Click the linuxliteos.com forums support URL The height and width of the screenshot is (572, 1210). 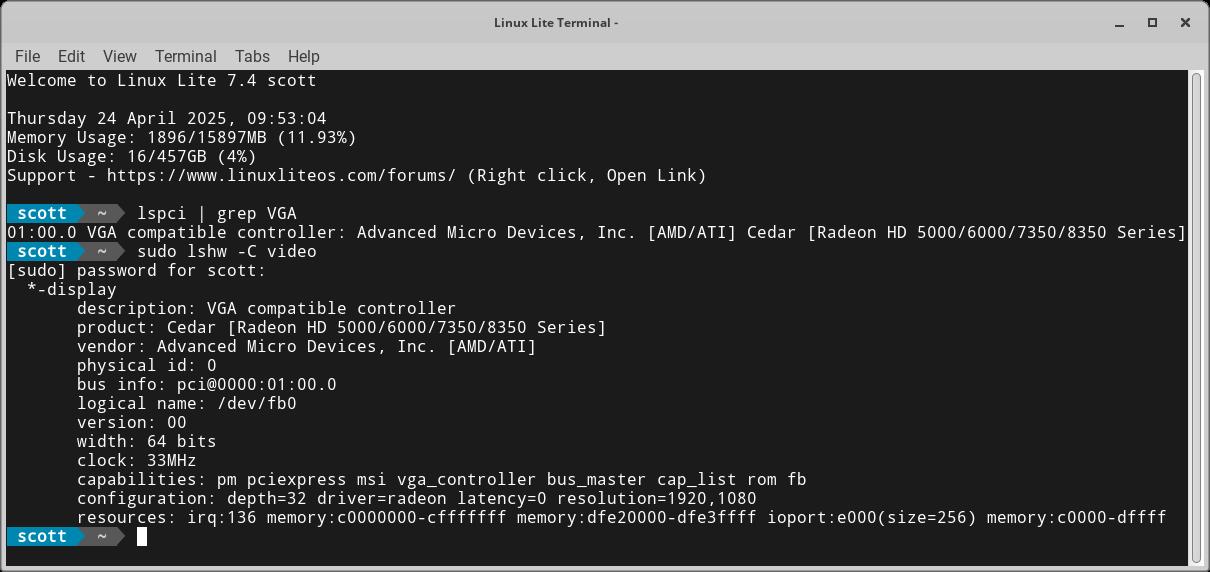pyautogui.click(x=281, y=175)
